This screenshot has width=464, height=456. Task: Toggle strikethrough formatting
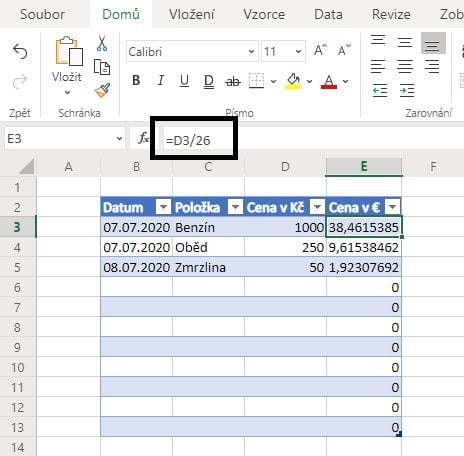click(x=233, y=81)
